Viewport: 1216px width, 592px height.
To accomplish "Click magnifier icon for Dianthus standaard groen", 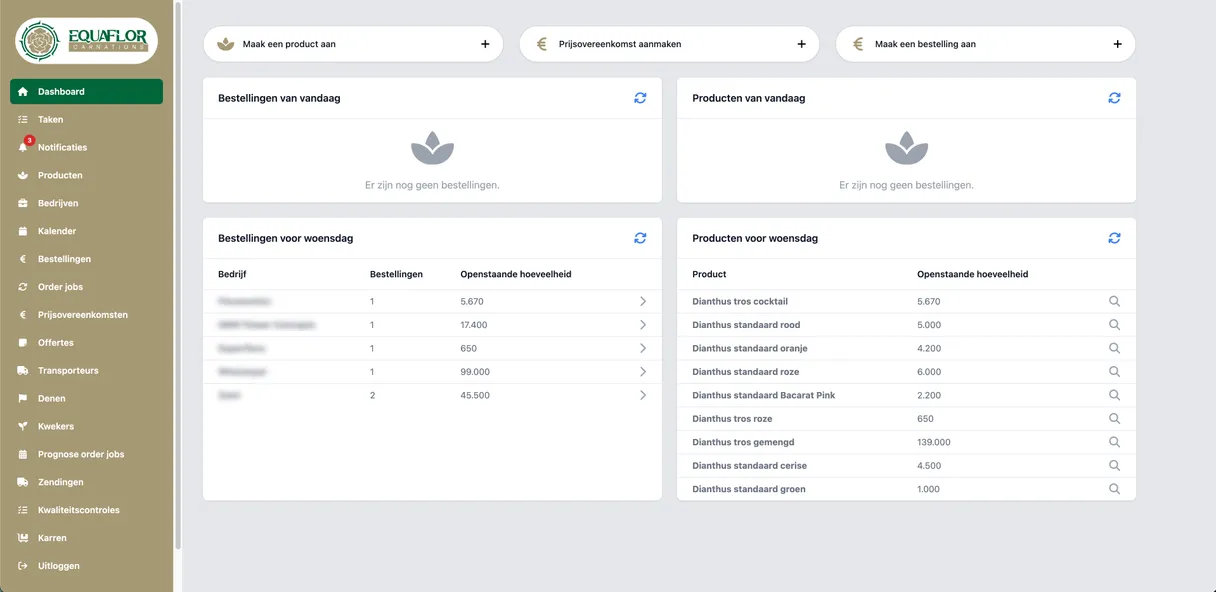I will 1114,489.
